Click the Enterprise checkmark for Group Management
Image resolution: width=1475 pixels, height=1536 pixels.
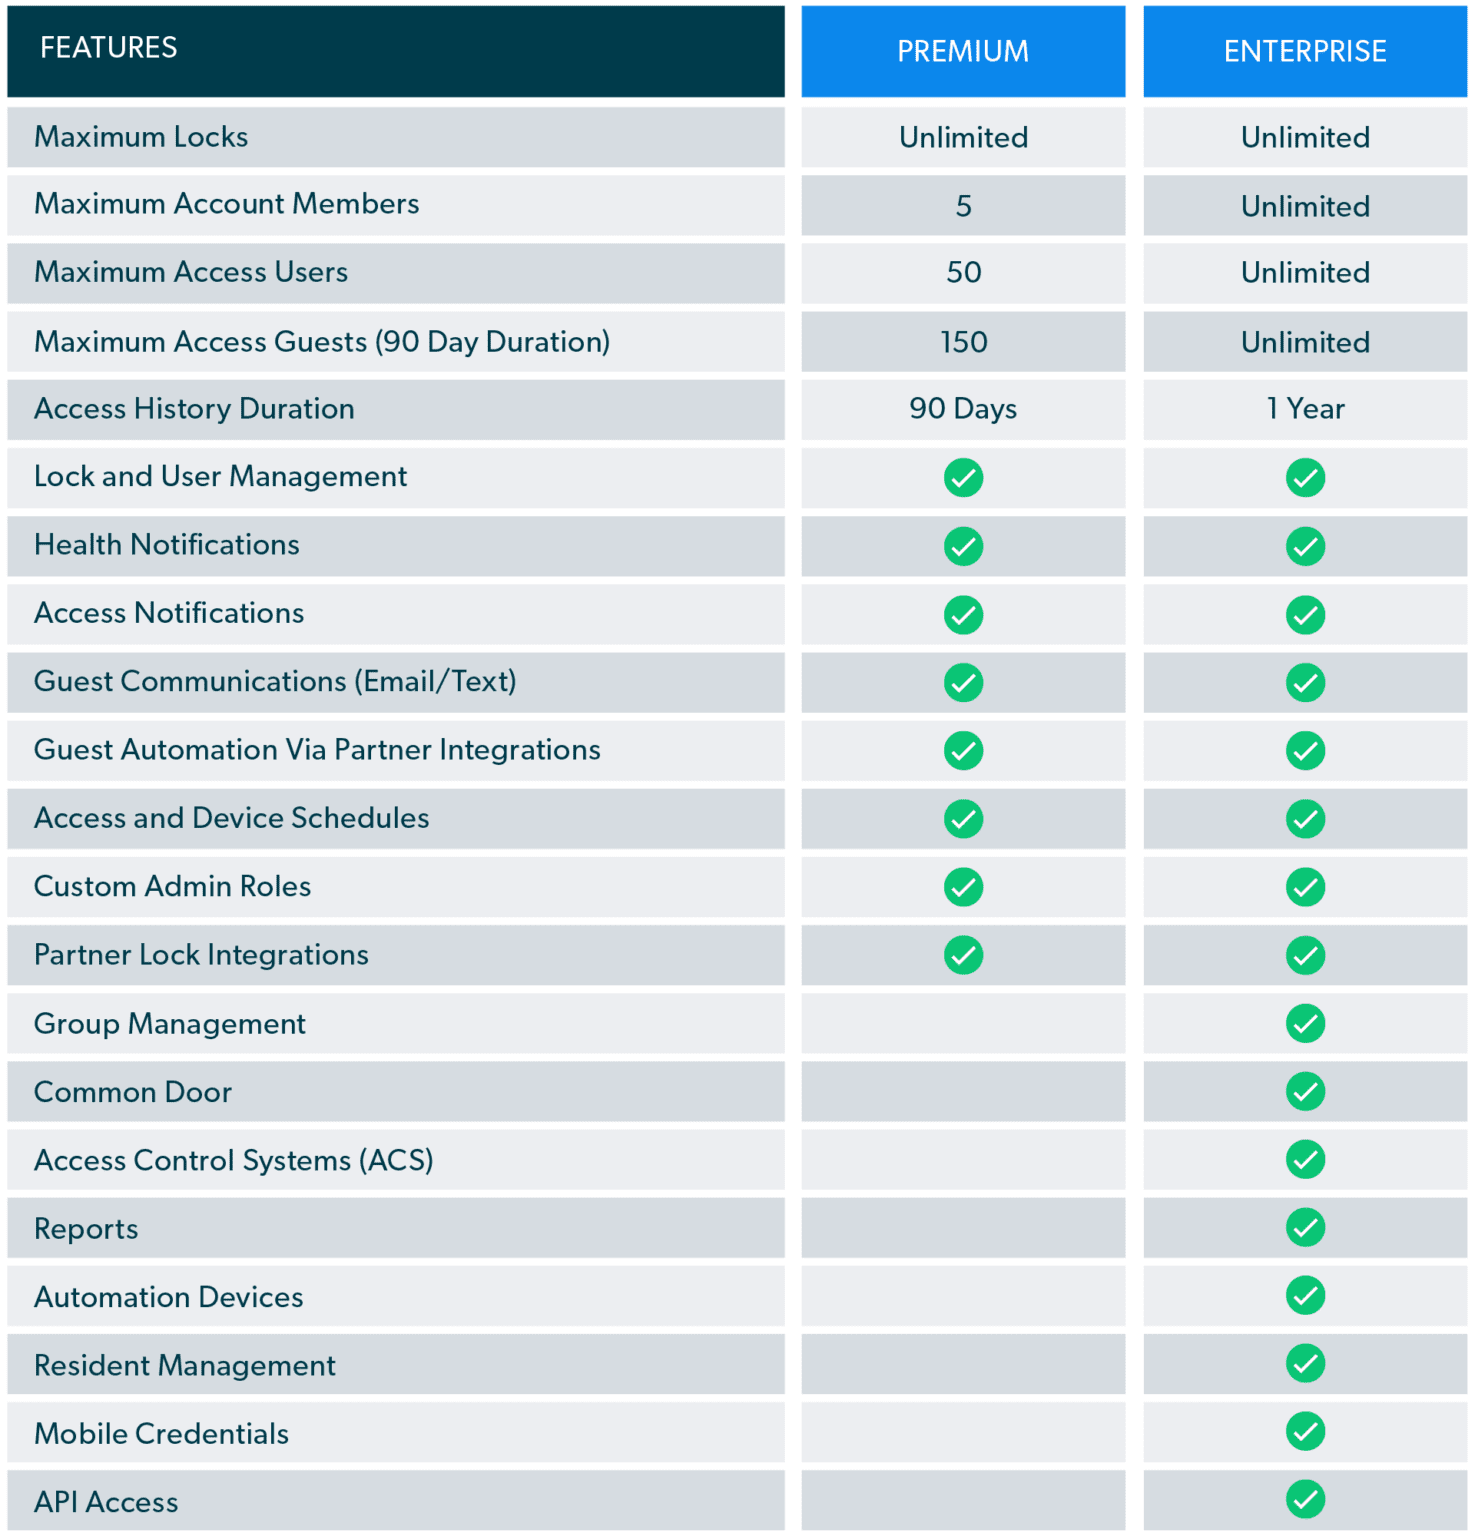pyautogui.click(x=1305, y=1023)
